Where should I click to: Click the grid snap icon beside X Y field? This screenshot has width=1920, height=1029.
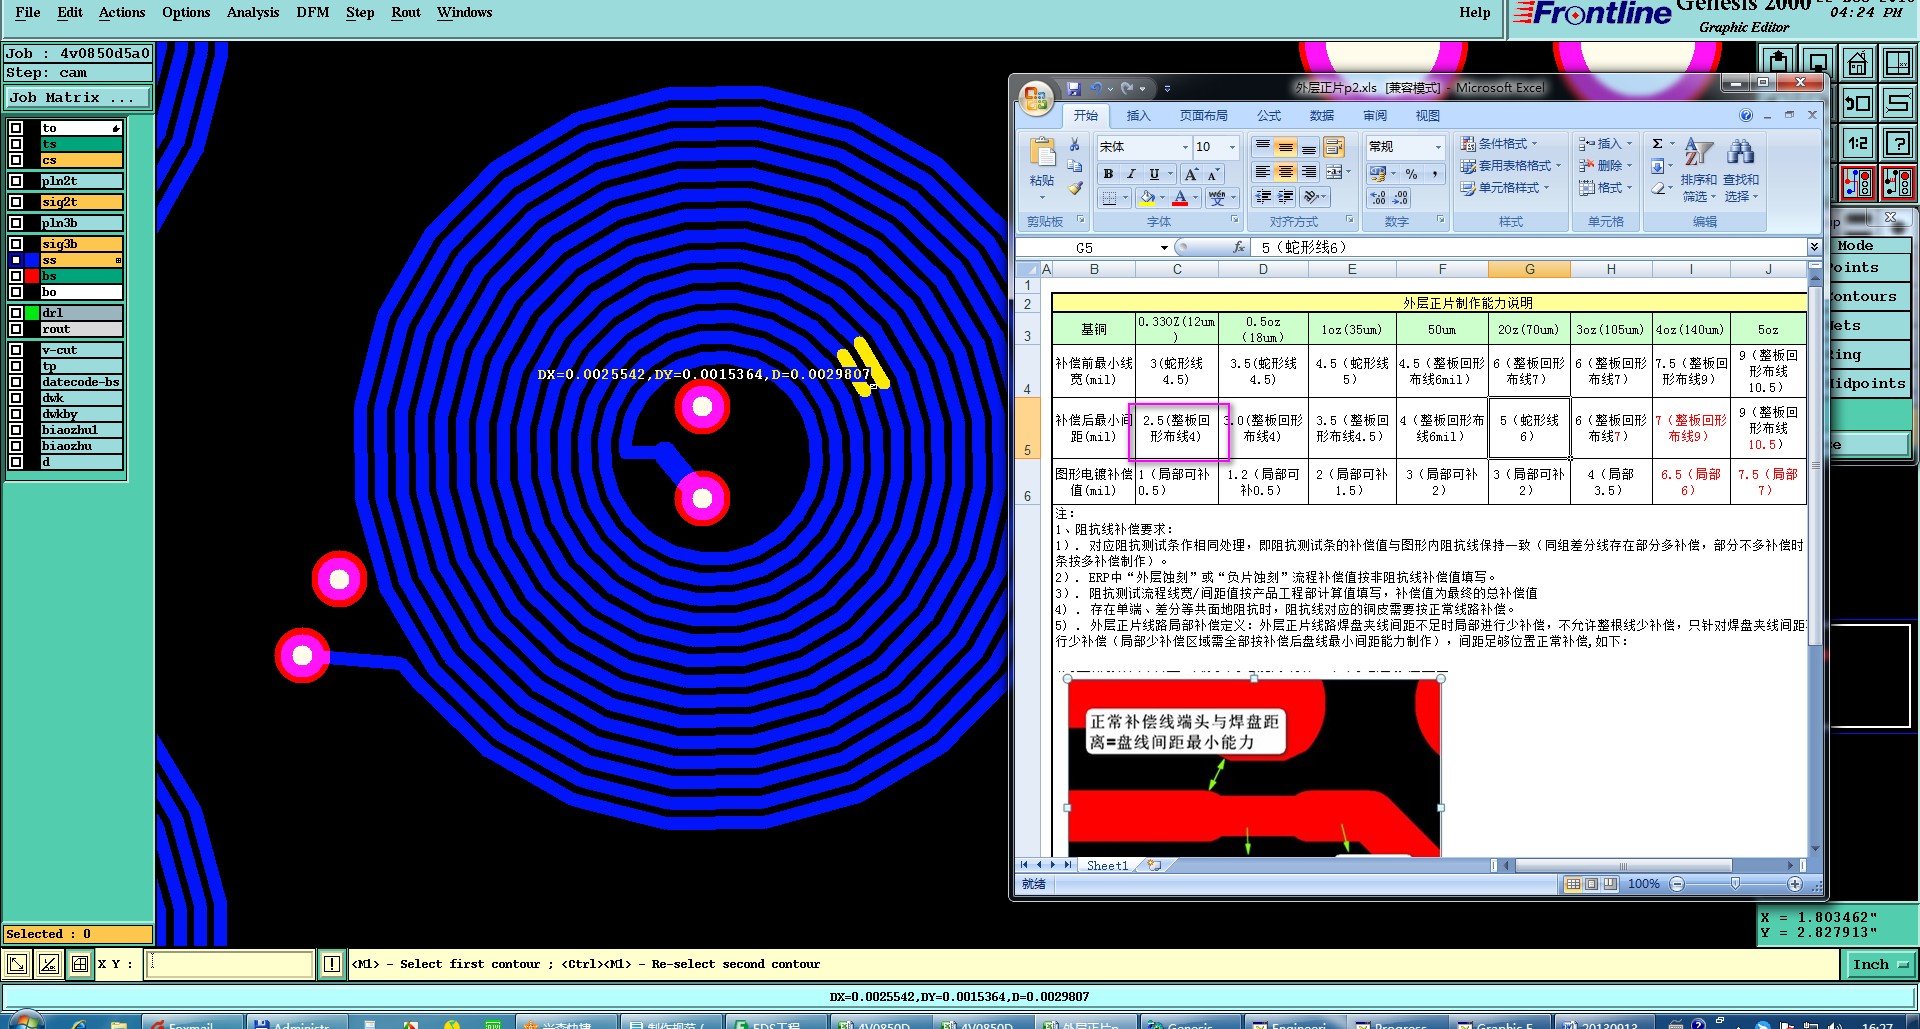(80, 964)
